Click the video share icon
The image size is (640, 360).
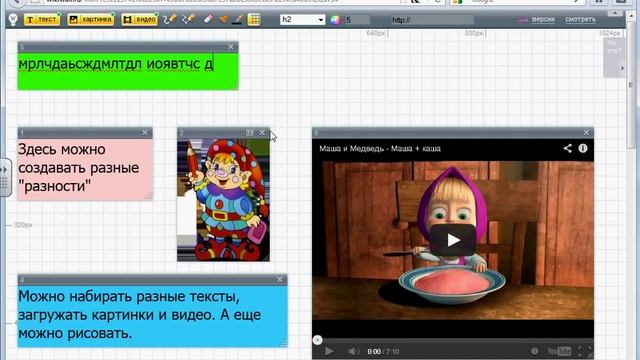[567, 148]
